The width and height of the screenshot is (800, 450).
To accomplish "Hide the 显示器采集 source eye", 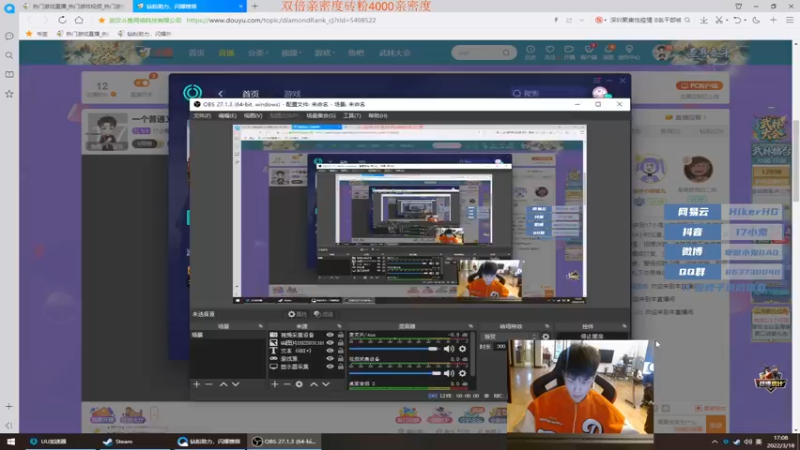I will tap(330, 367).
